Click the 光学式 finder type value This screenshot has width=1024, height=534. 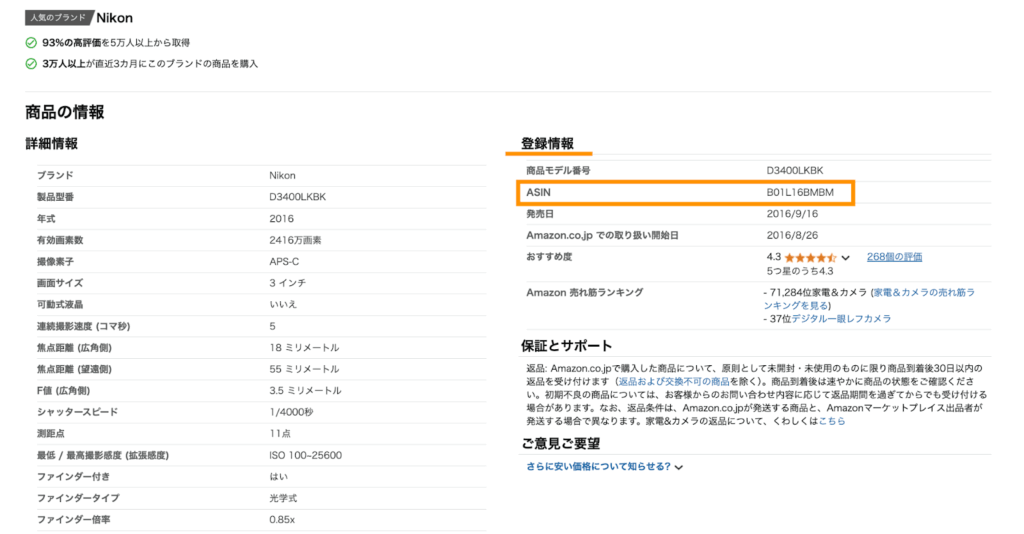283,499
